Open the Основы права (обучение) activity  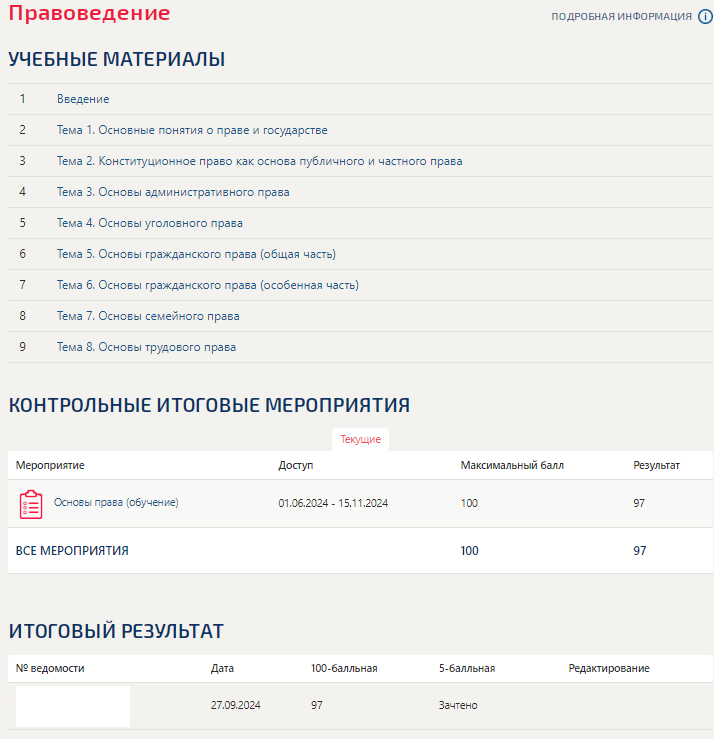(x=116, y=502)
